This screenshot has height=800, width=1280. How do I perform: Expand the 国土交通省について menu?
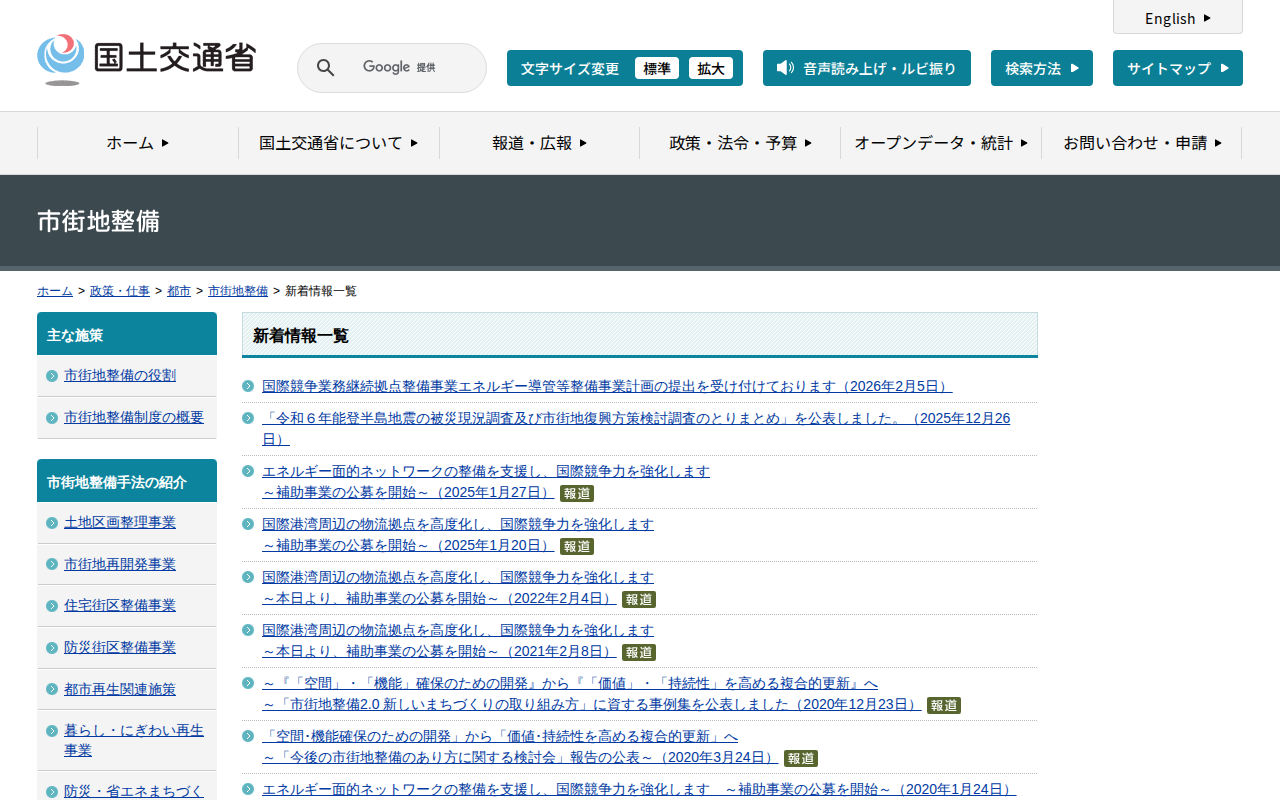(338, 143)
